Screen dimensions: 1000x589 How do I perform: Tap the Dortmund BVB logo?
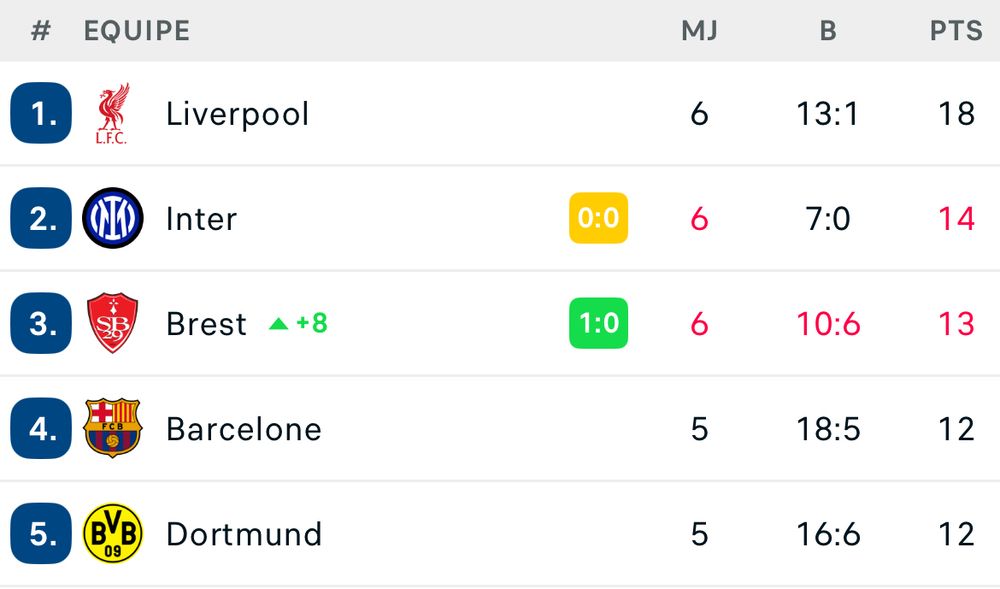[113, 534]
